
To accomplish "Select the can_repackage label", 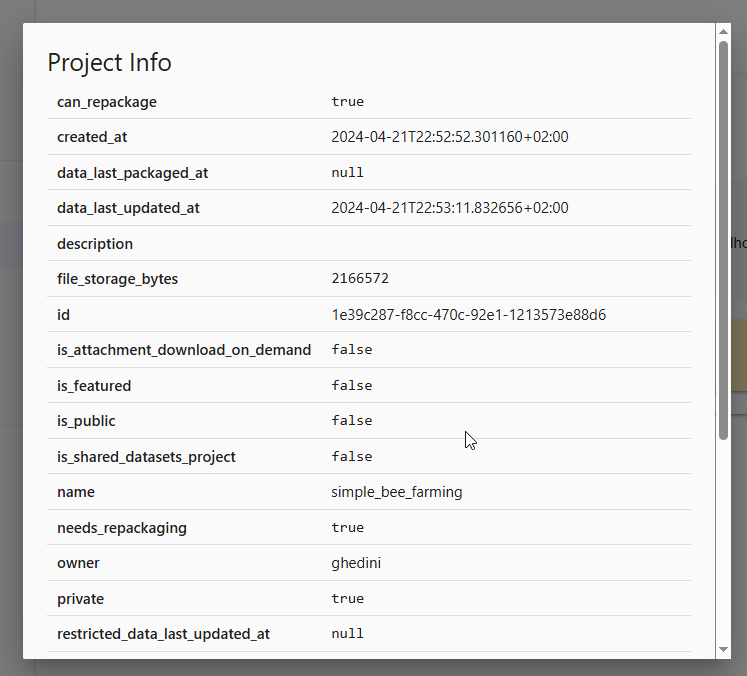I will [x=107, y=102].
